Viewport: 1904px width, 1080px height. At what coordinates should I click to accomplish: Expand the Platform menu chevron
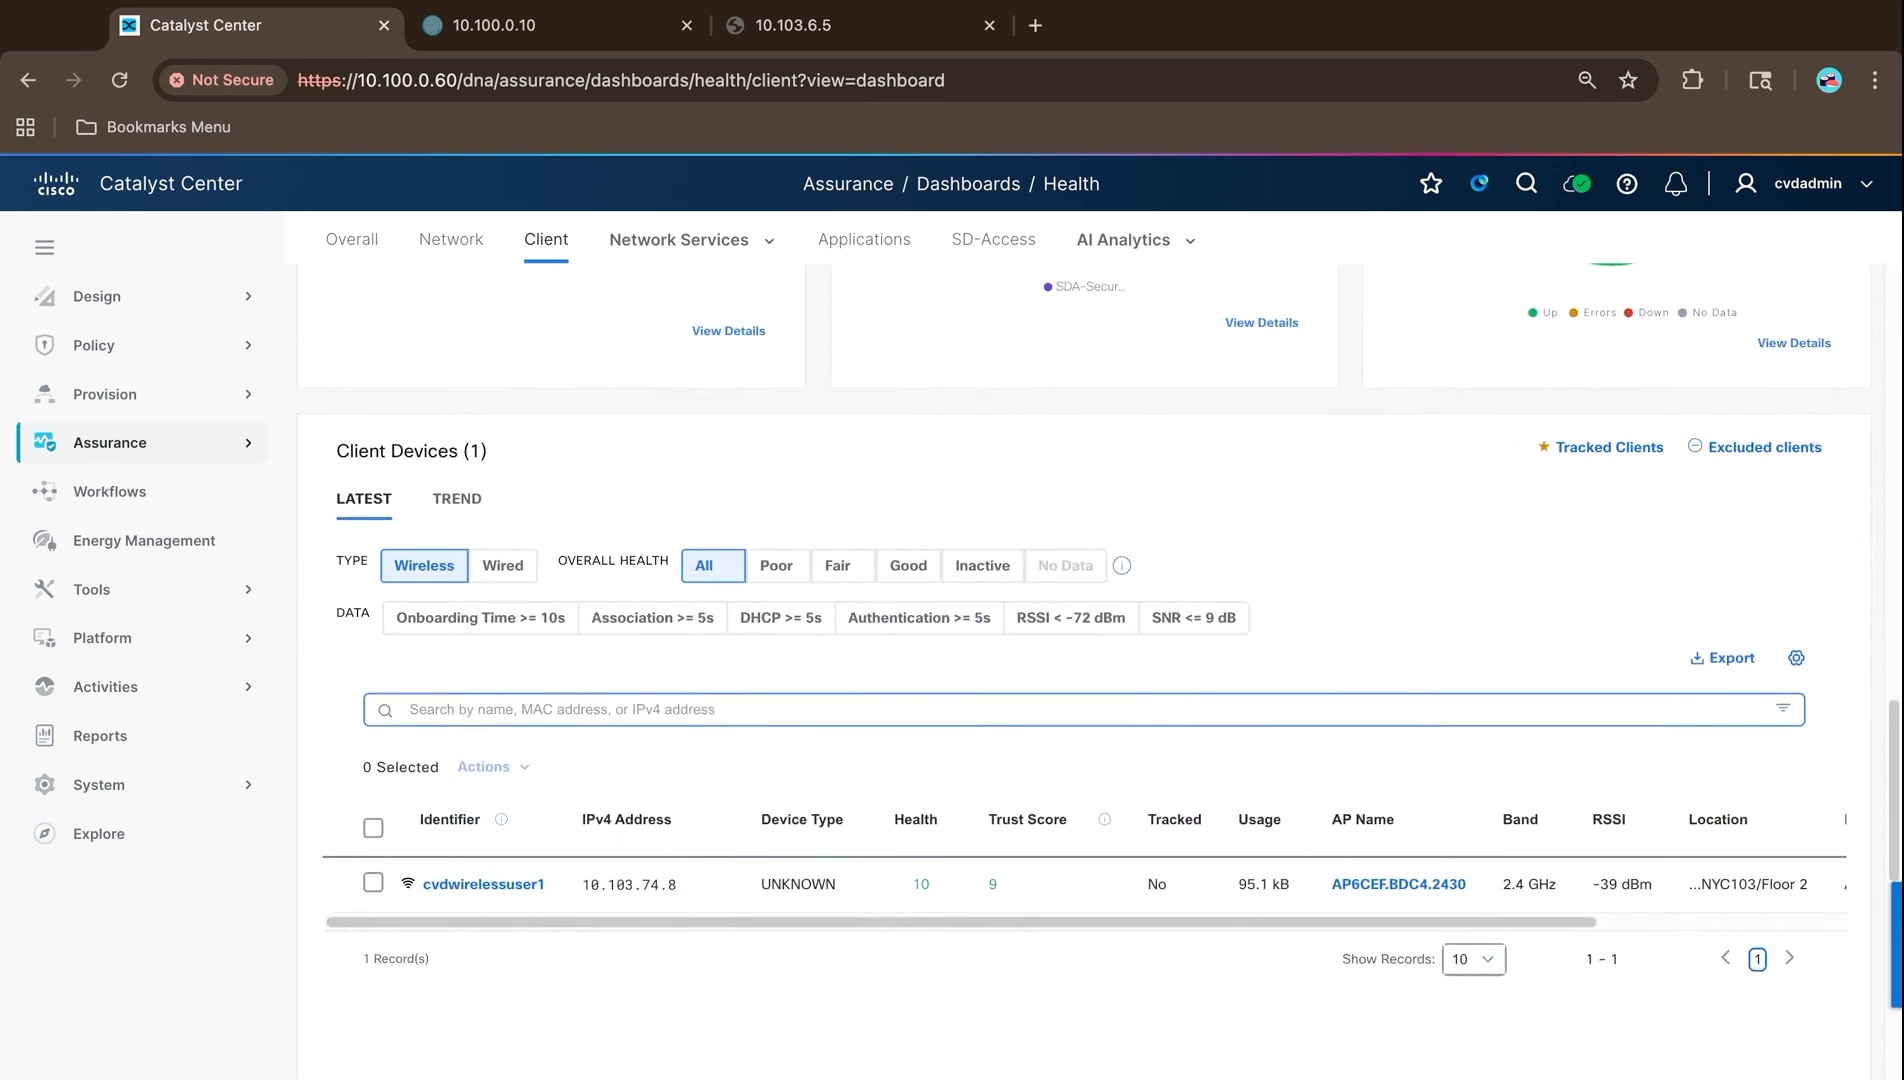click(248, 638)
